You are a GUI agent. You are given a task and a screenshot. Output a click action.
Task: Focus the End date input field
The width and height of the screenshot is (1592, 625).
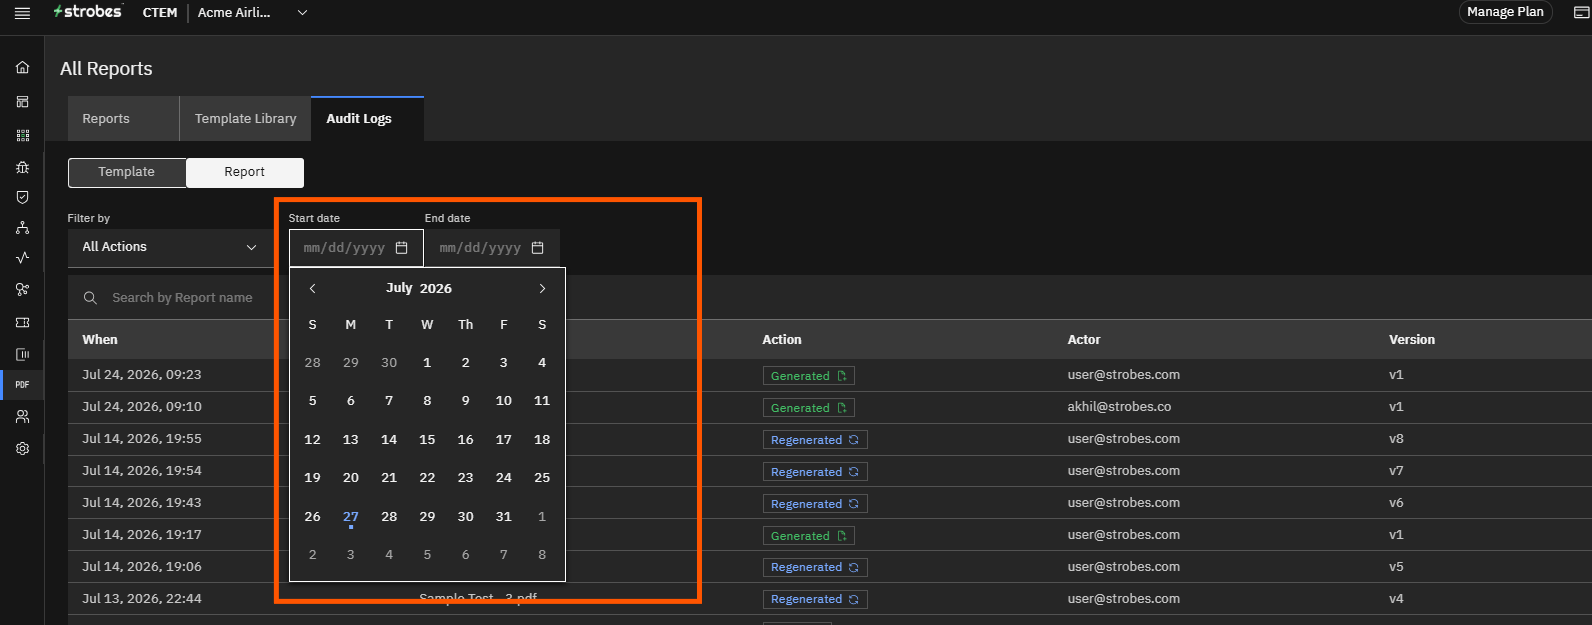[492, 248]
